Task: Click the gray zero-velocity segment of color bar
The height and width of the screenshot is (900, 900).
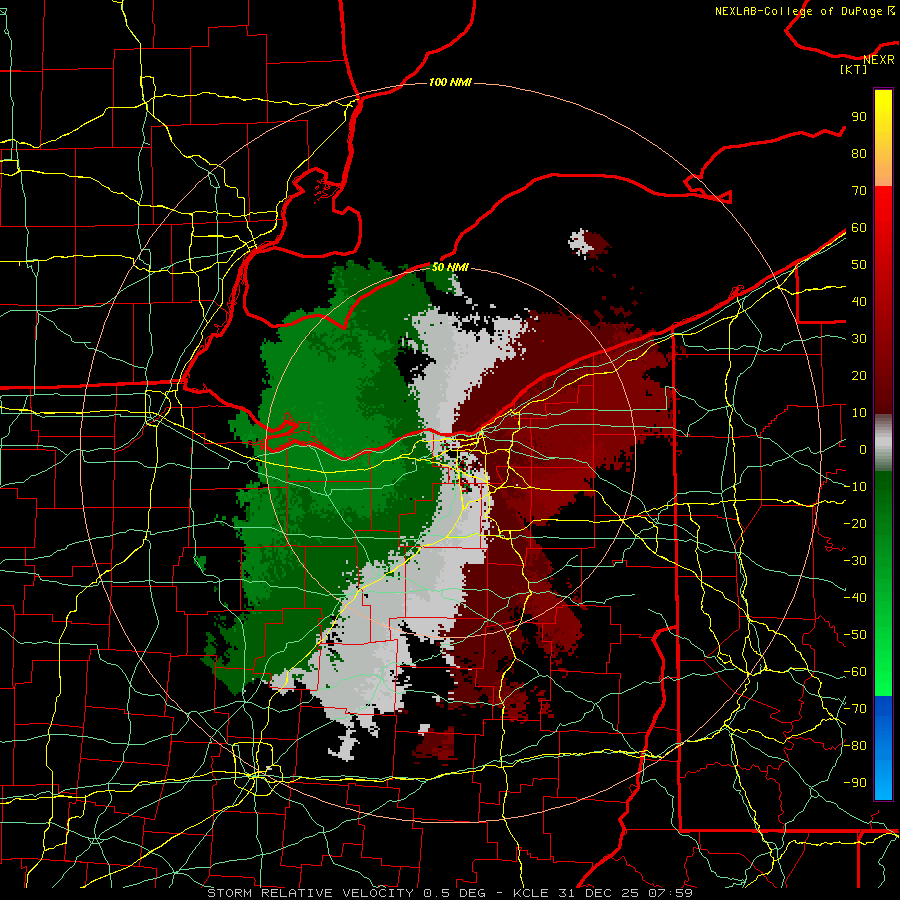Action: [x=883, y=443]
